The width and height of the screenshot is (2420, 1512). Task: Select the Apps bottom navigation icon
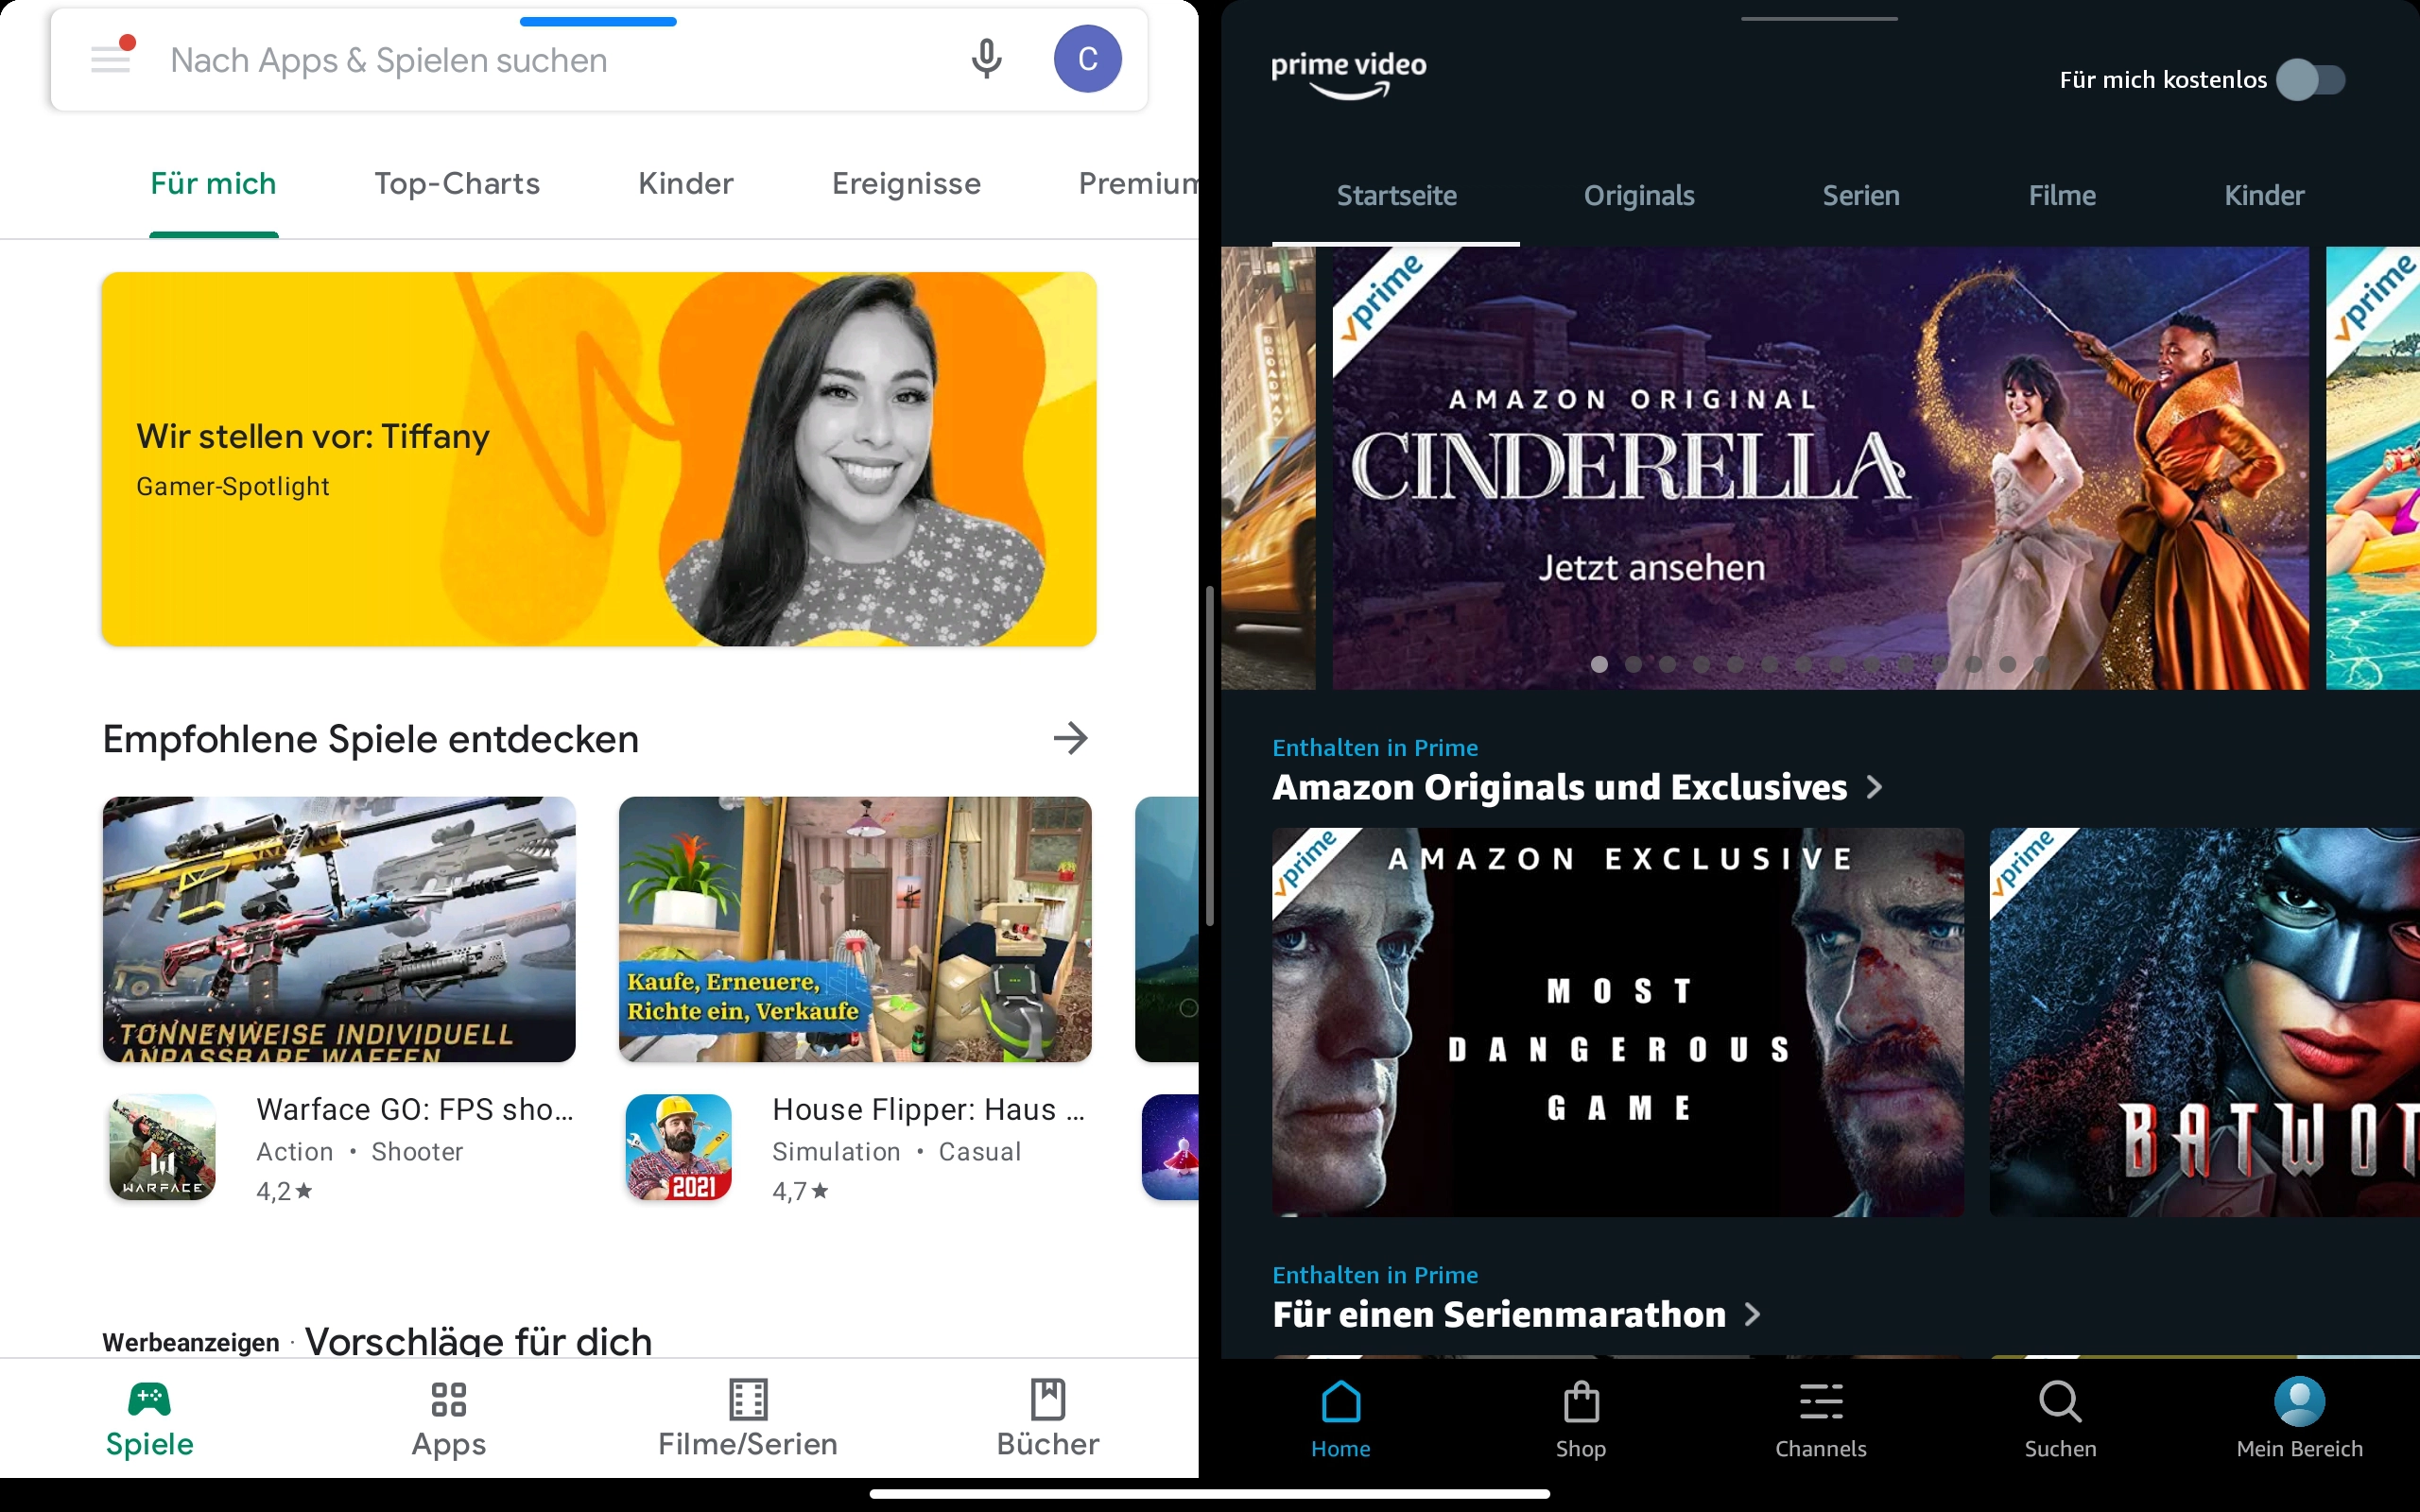click(x=449, y=1399)
